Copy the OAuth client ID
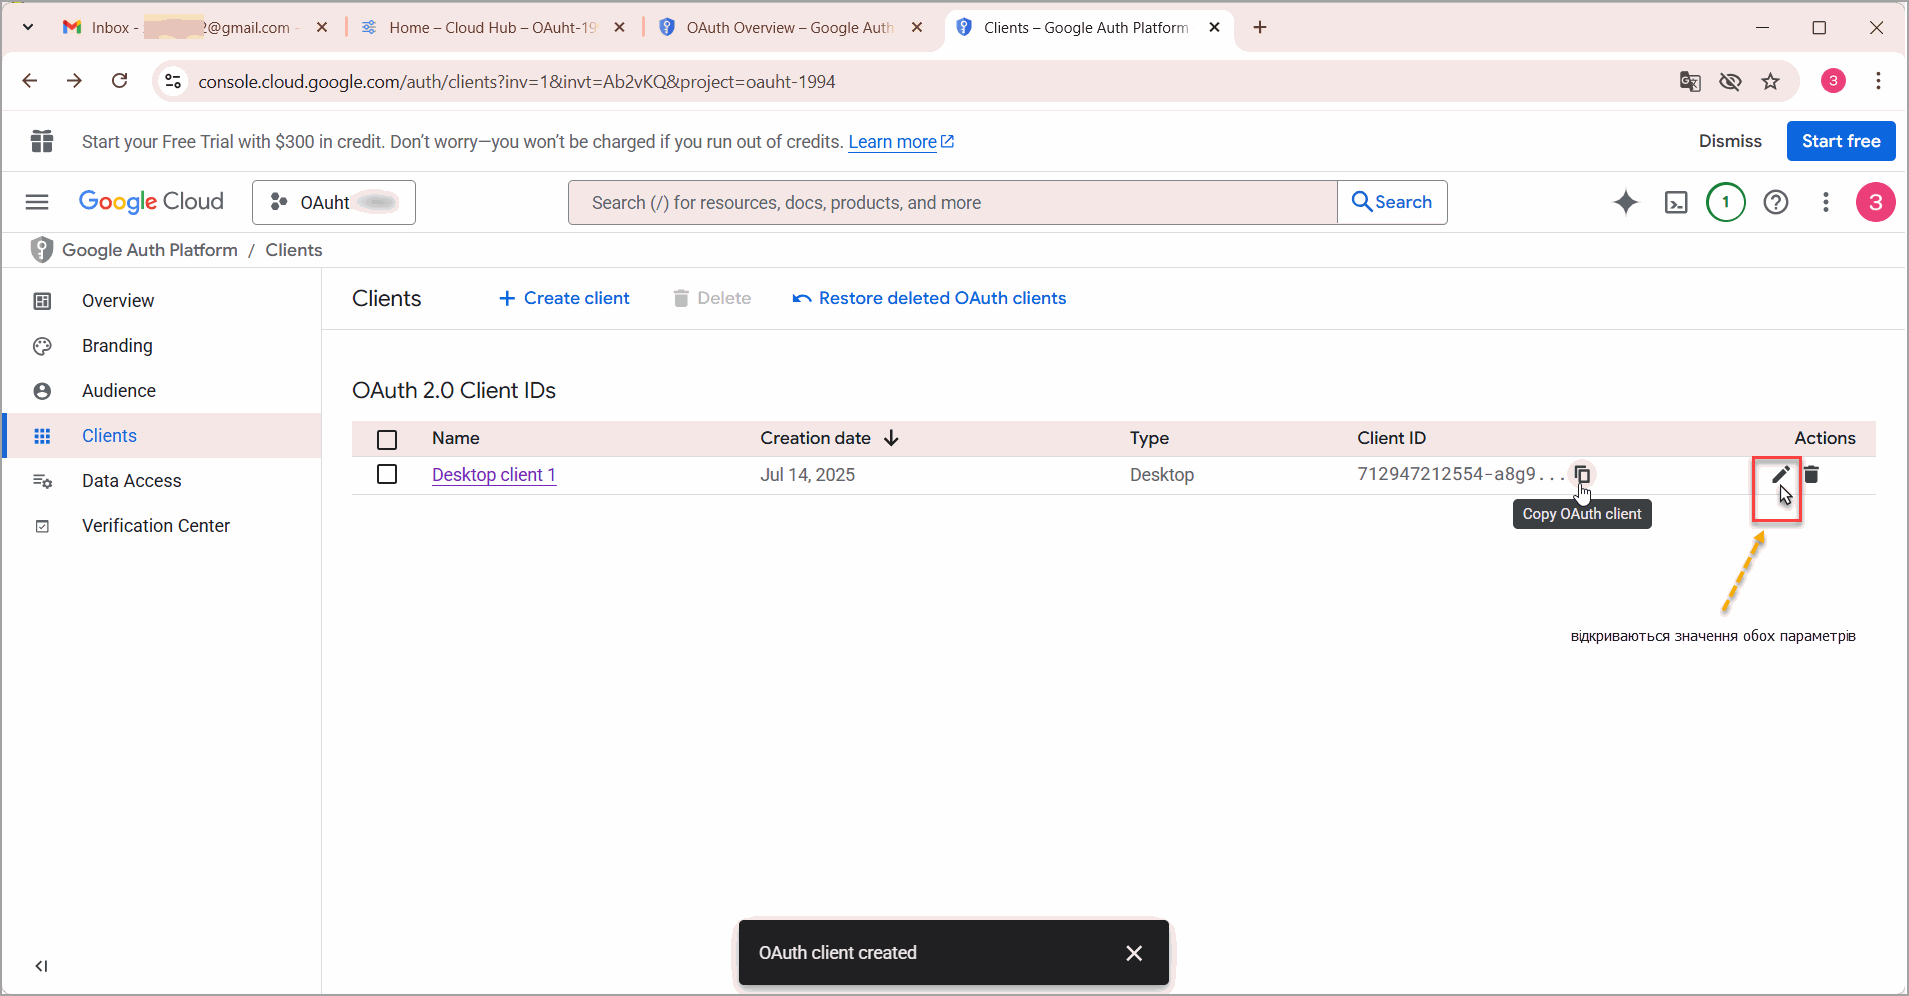This screenshot has width=1909, height=996. (1582, 474)
